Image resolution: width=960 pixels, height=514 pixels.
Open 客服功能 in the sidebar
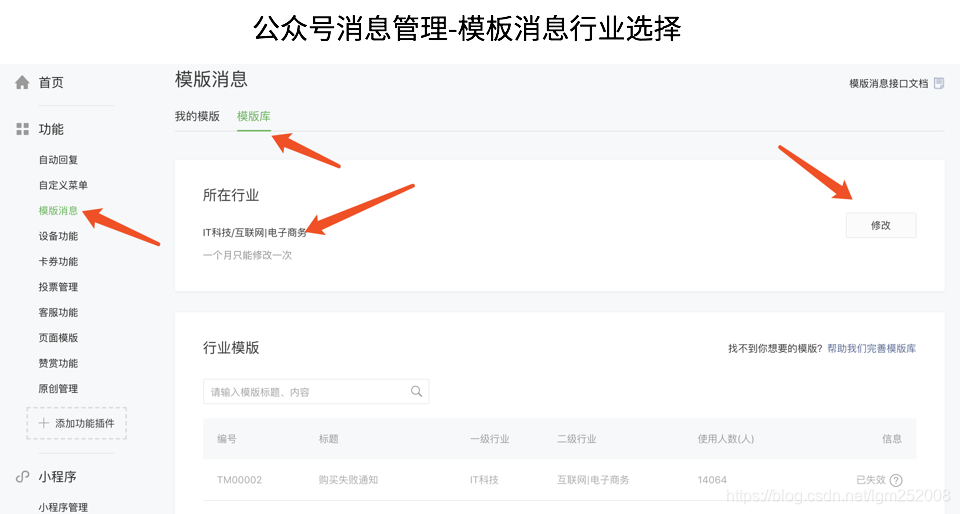(x=58, y=312)
